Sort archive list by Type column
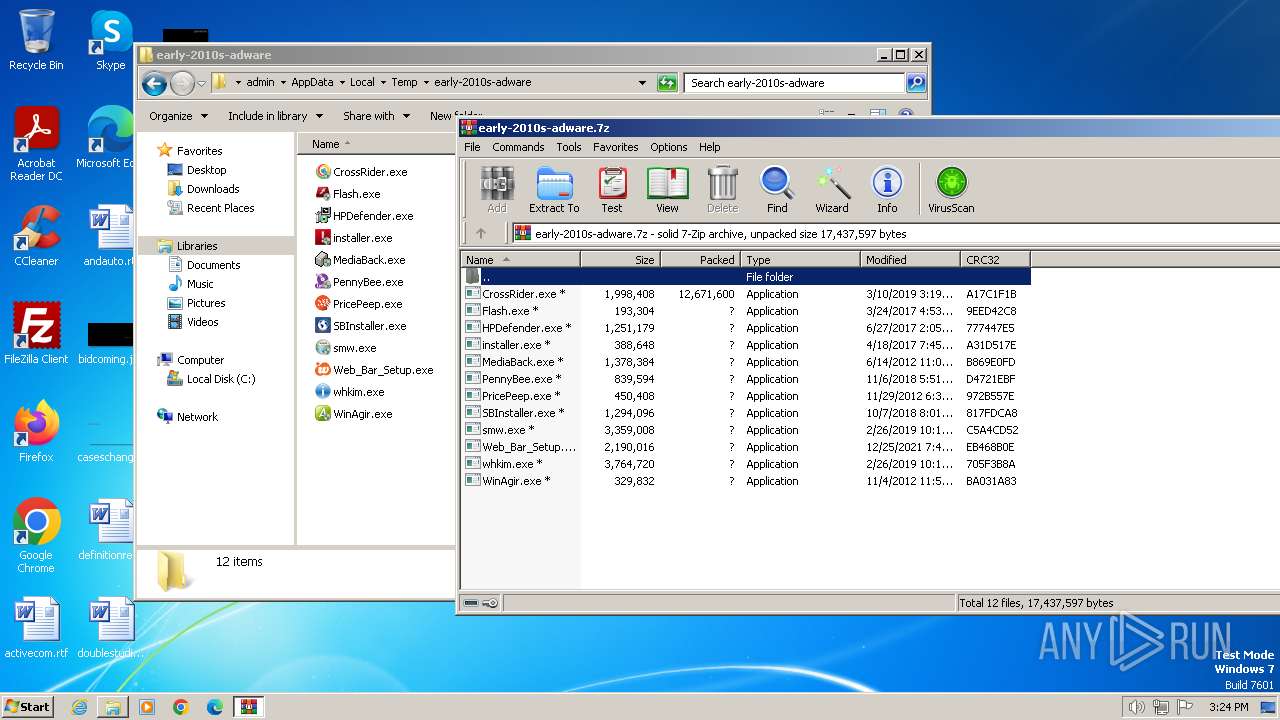The image size is (1280, 720). coord(800,259)
